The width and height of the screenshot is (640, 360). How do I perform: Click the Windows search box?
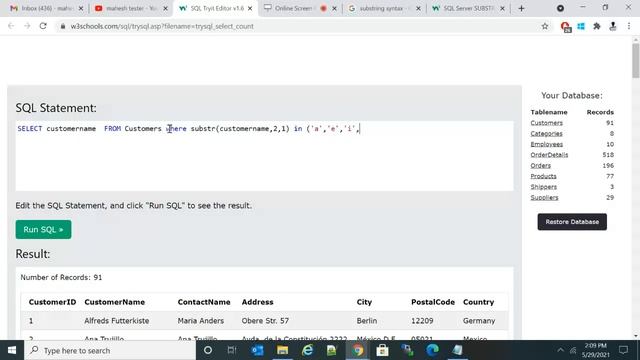[x=110, y=350]
